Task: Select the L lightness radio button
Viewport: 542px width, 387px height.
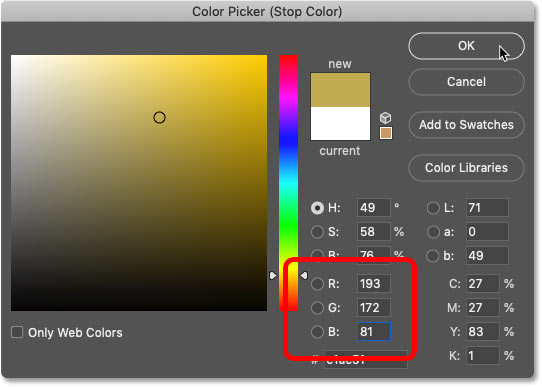Action: pyautogui.click(x=433, y=208)
